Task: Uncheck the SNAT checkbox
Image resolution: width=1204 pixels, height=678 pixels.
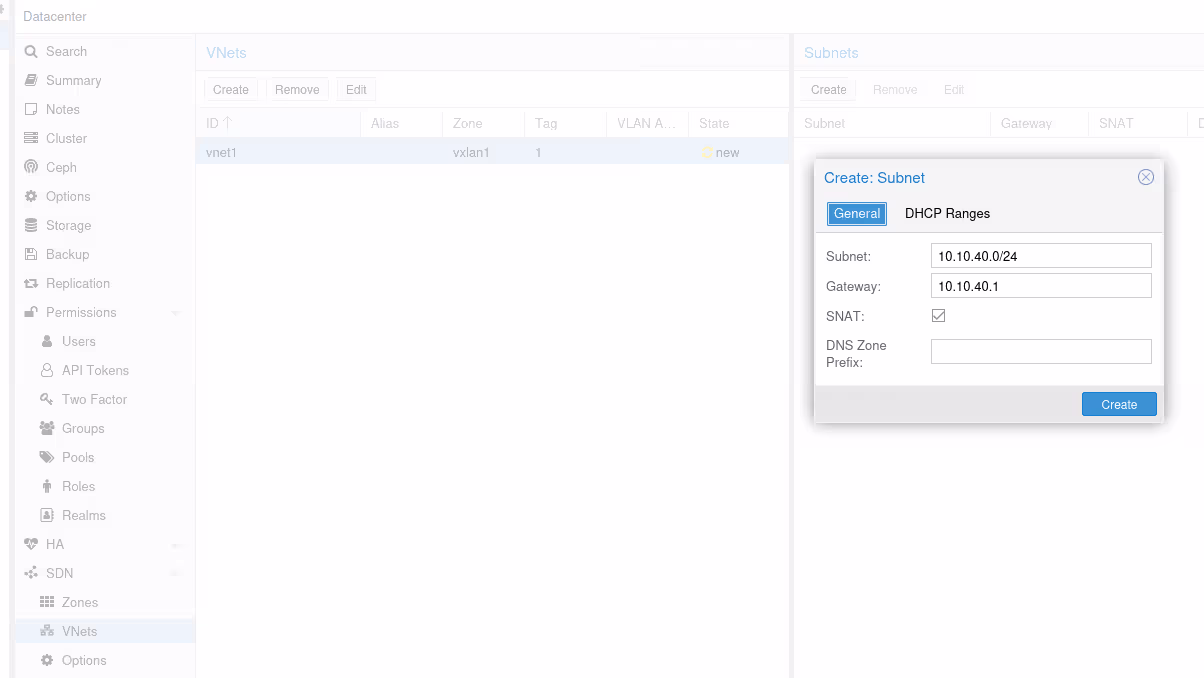Action: (938, 316)
